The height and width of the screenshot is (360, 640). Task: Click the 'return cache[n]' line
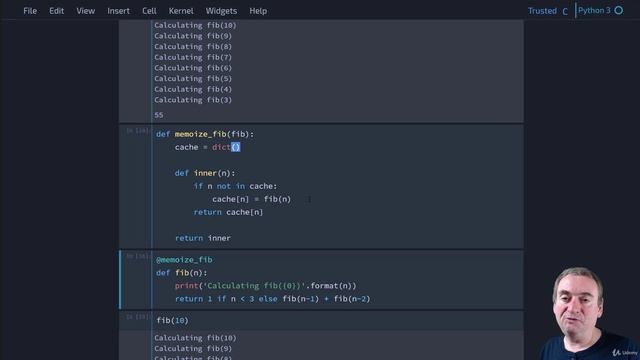pyautogui.click(x=228, y=212)
